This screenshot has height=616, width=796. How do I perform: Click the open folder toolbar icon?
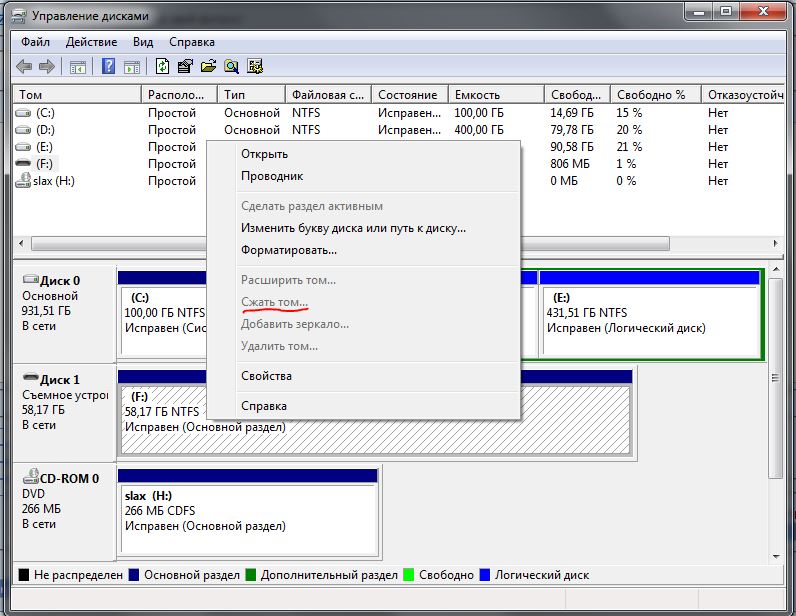click(208, 67)
